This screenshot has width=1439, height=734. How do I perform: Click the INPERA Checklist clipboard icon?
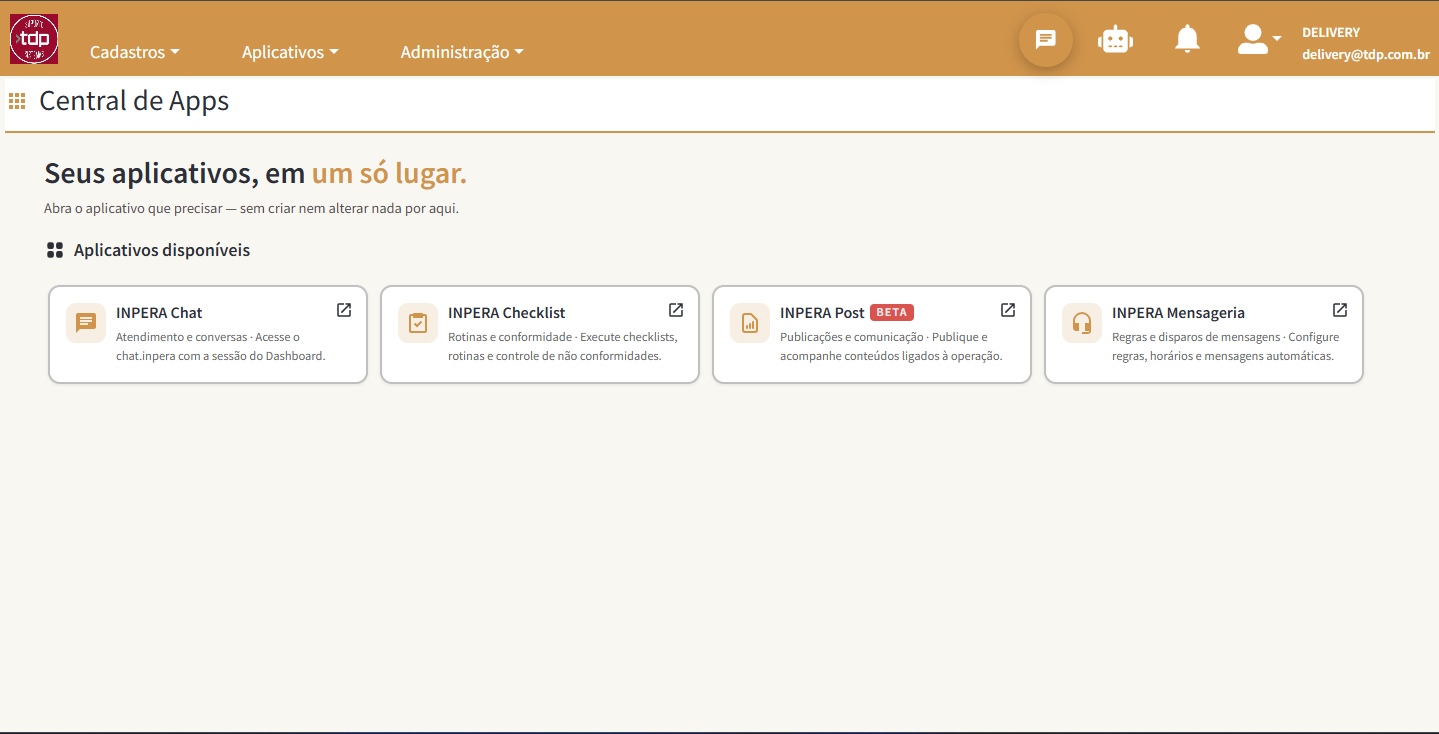418,323
